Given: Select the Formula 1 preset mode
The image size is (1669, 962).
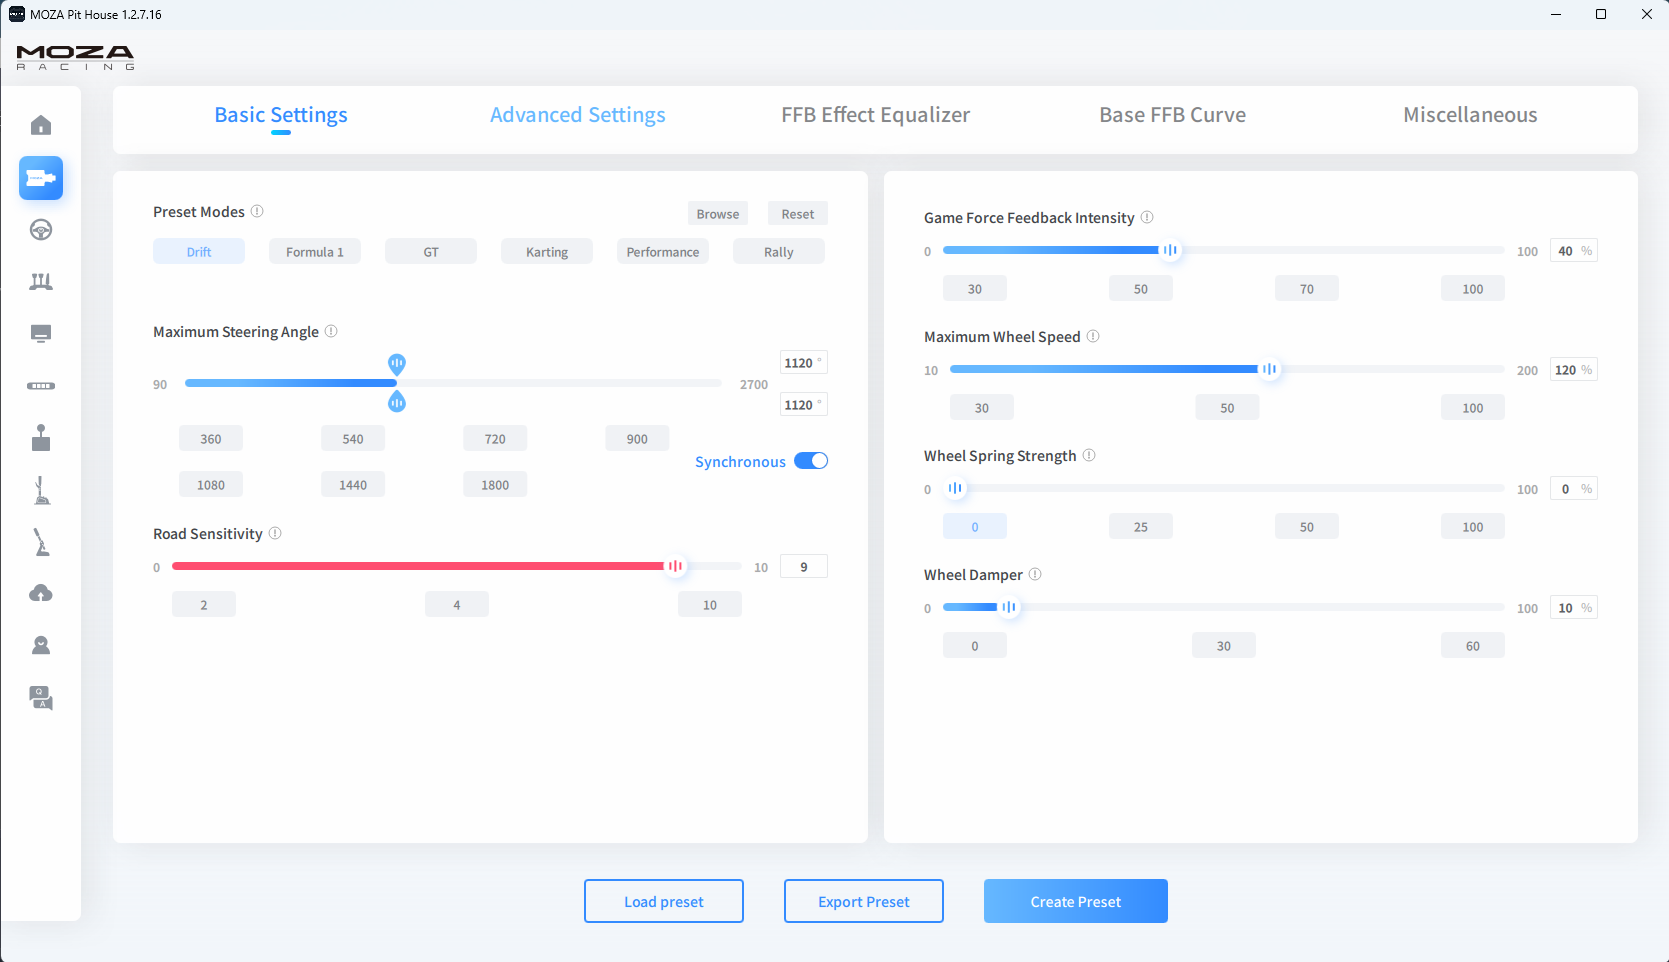Looking at the screenshot, I should coord(315,252).
